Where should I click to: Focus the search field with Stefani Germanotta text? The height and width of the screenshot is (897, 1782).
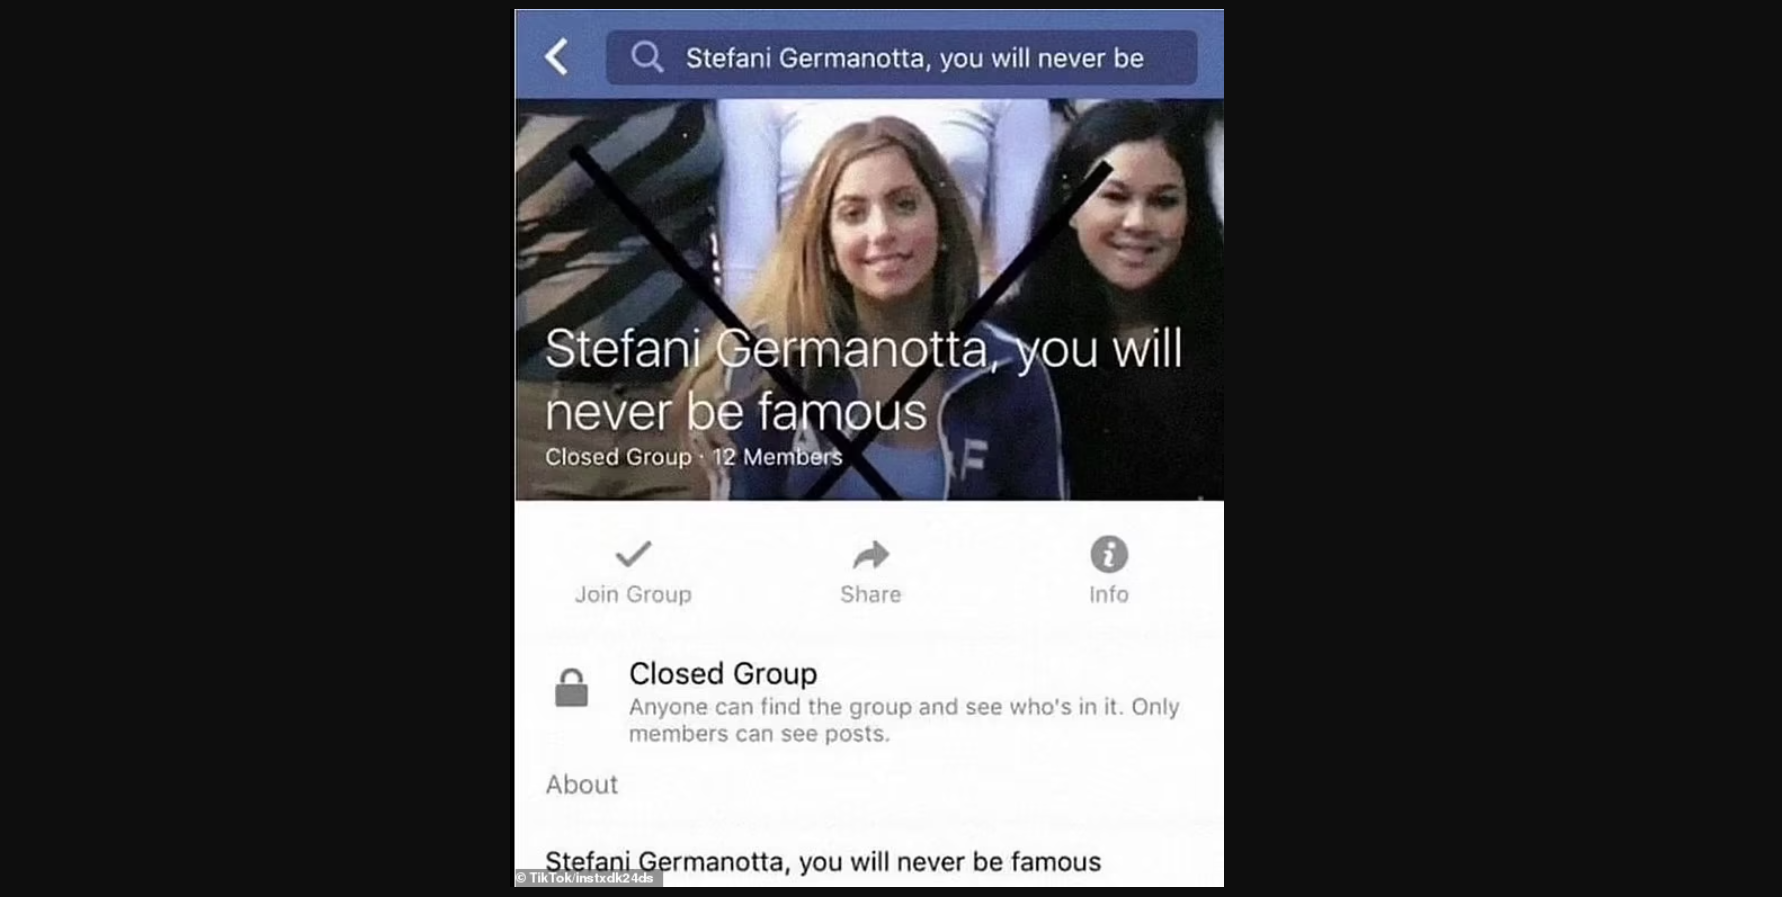901,57
